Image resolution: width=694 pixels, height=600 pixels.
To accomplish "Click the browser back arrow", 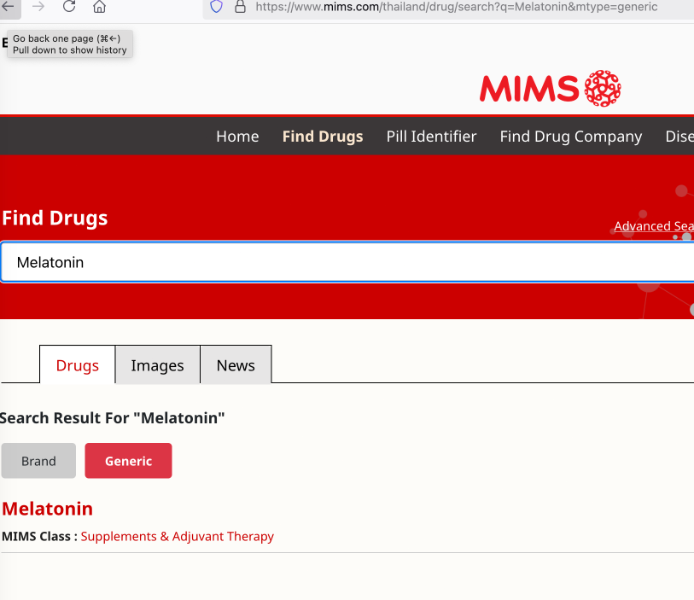I will 8,7.
